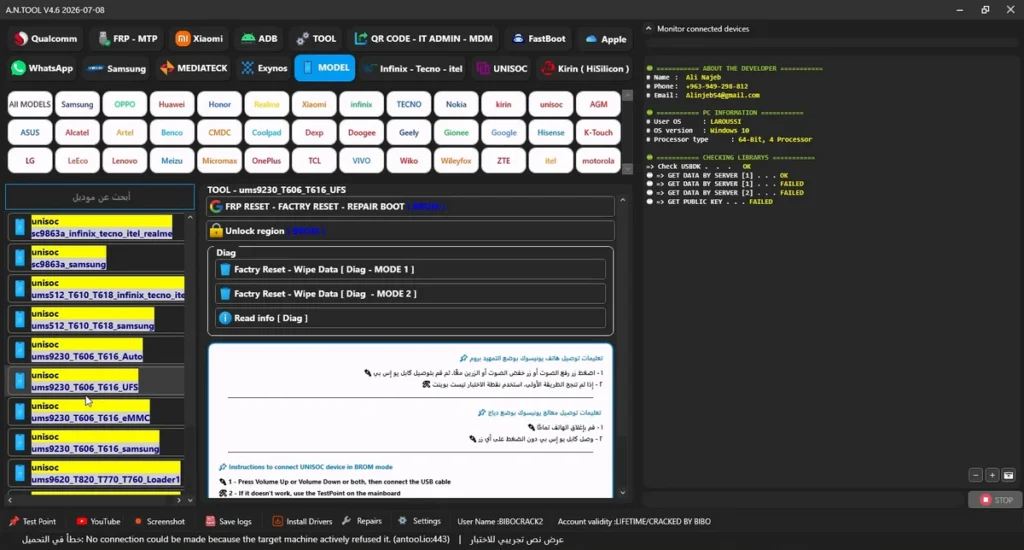Image resolution: width=1024 pixels, height=550 pixels.
Task: Filter models by OPPO brand
Action: [125, 105]
